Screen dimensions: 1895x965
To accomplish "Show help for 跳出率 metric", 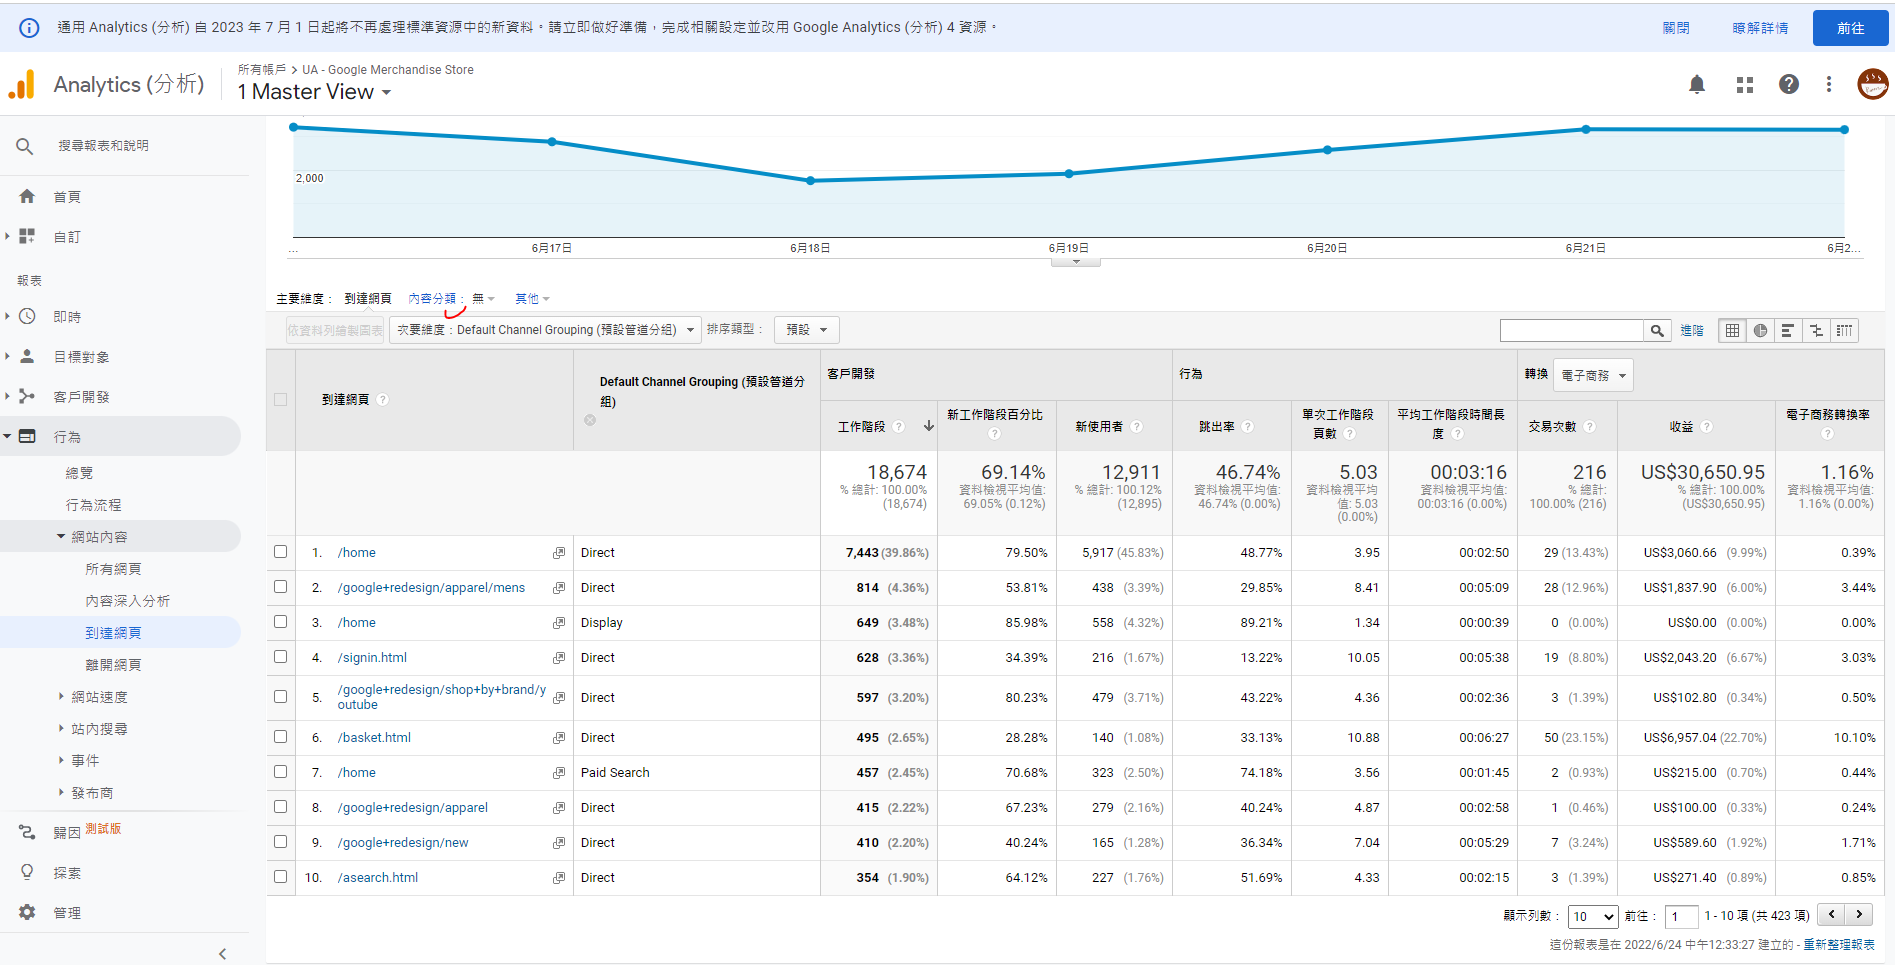I will coord(1248,427).
